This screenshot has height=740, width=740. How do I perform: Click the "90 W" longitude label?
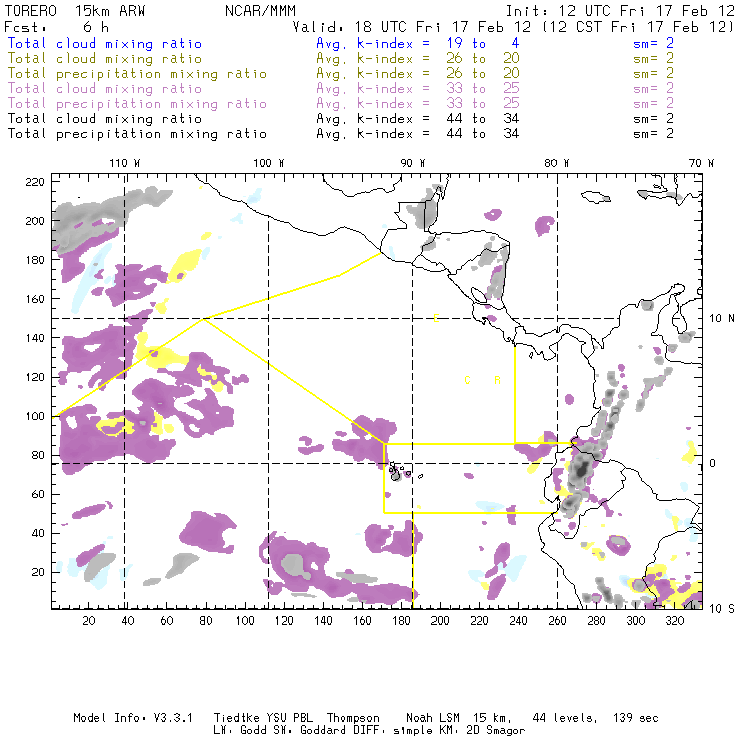(x=413, y=163)
